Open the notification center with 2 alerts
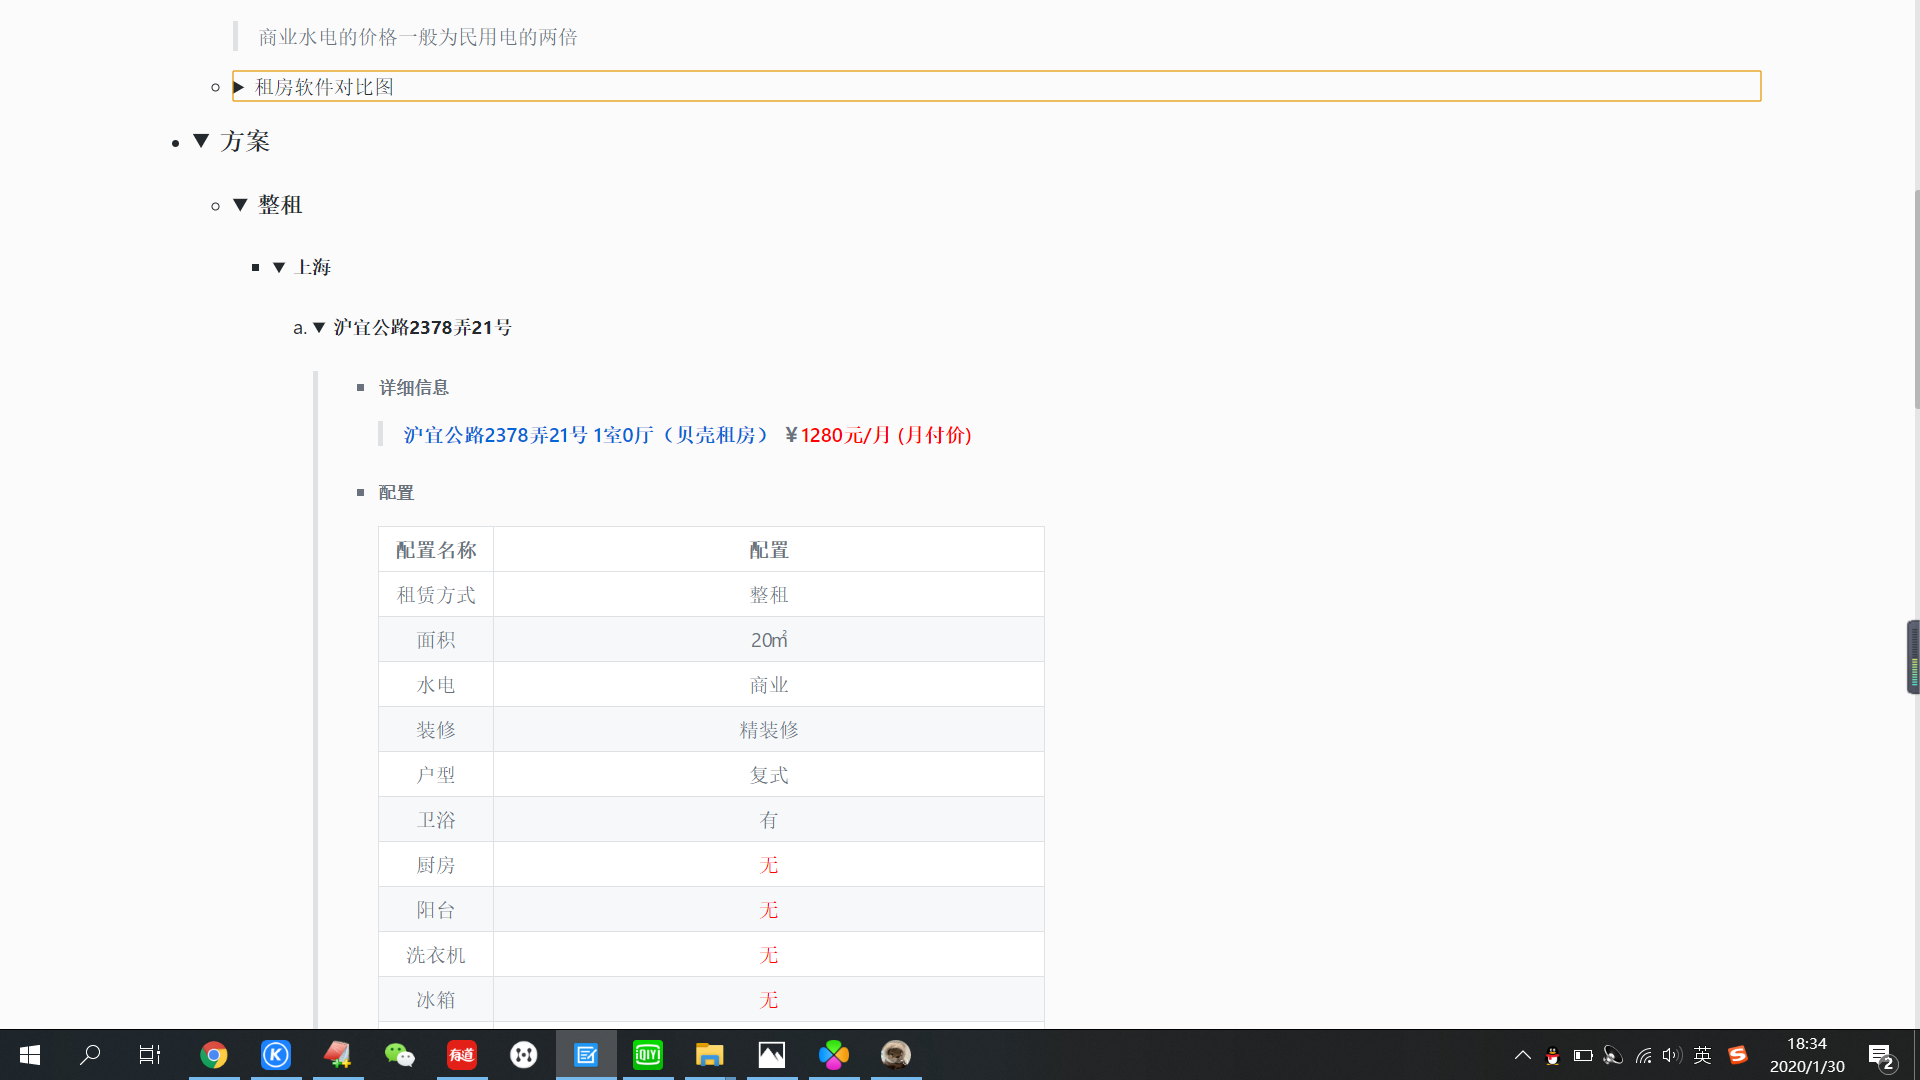The image size is (1920, 1080). click(x=1880, y=1056)
